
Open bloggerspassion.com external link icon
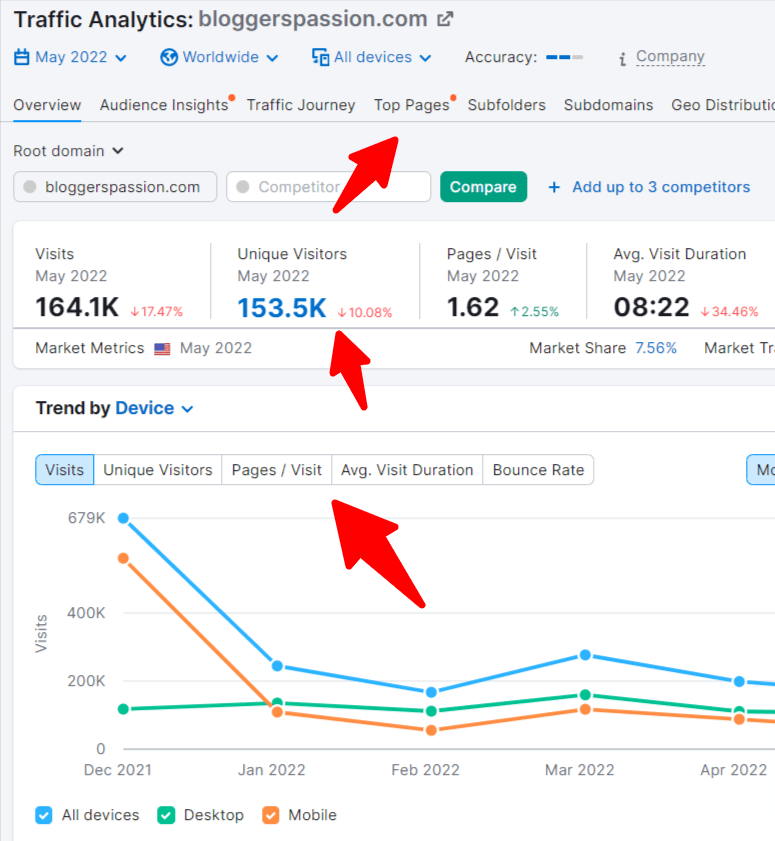pyautogui.click(x=445, y=19)
